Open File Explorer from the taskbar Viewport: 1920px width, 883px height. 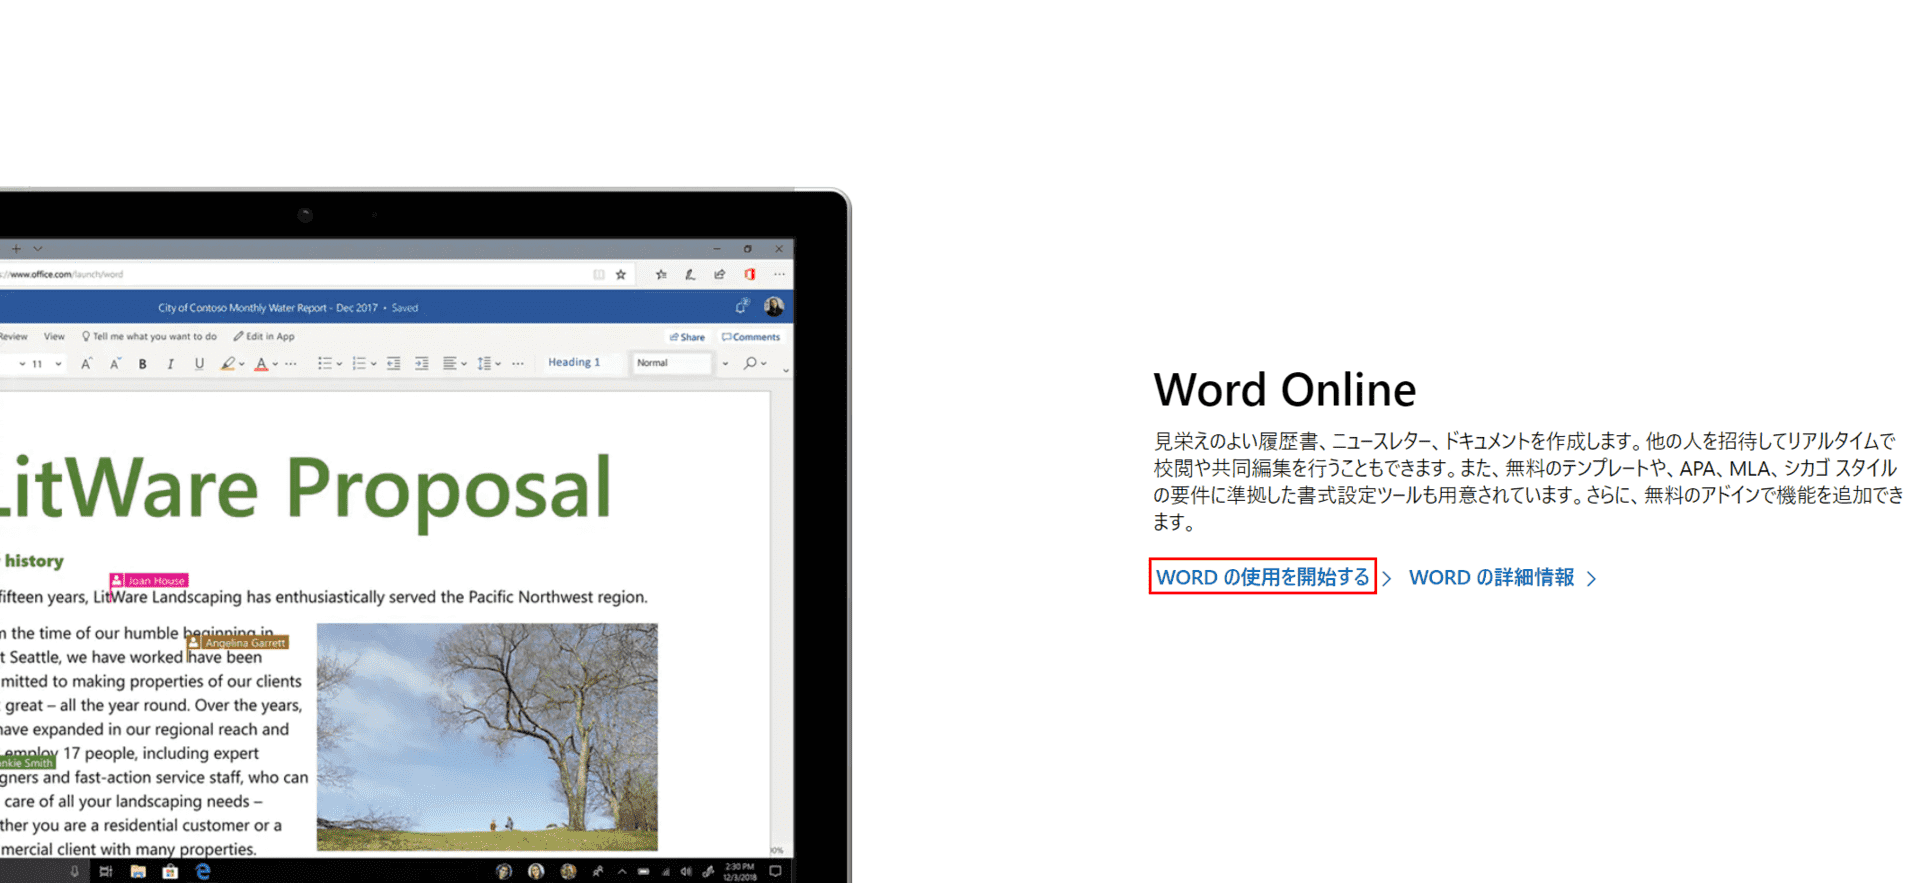(x=138, y=872)
